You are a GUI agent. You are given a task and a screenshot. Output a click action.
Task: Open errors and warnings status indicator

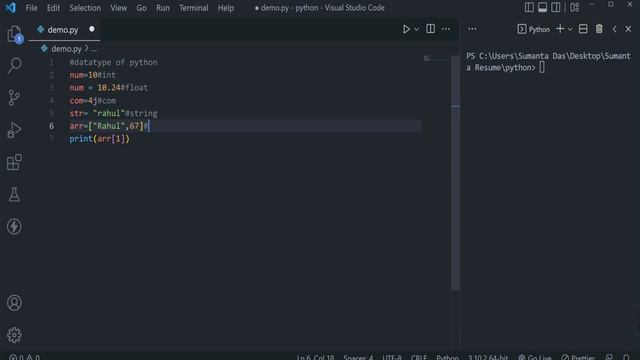(24, 357)
